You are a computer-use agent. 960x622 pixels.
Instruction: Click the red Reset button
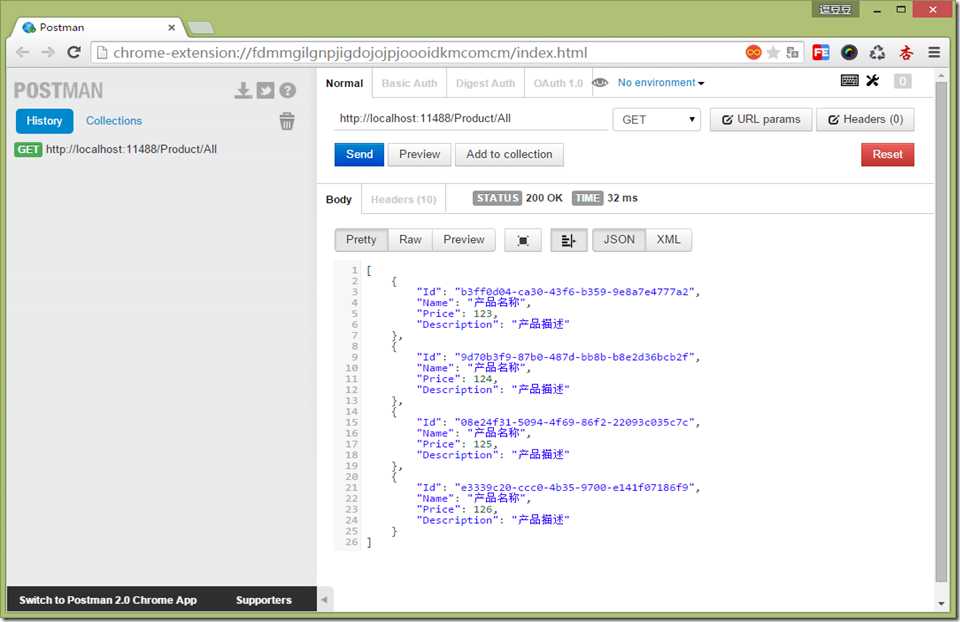887,154
